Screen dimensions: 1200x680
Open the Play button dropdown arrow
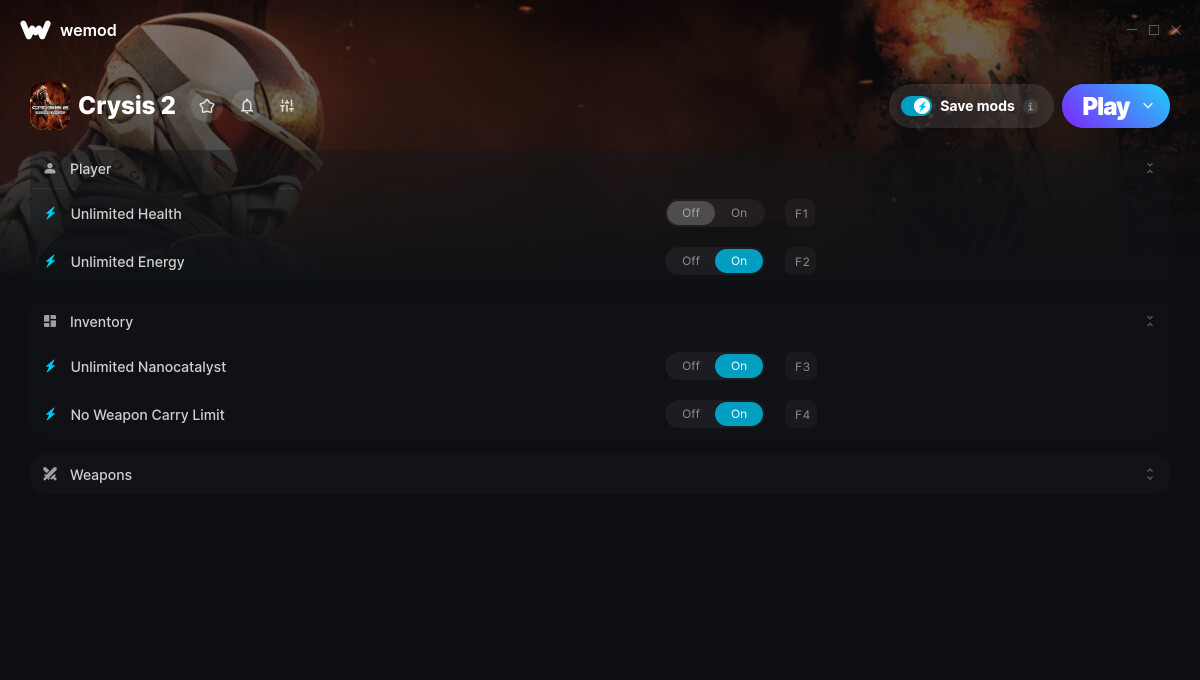1148,106
